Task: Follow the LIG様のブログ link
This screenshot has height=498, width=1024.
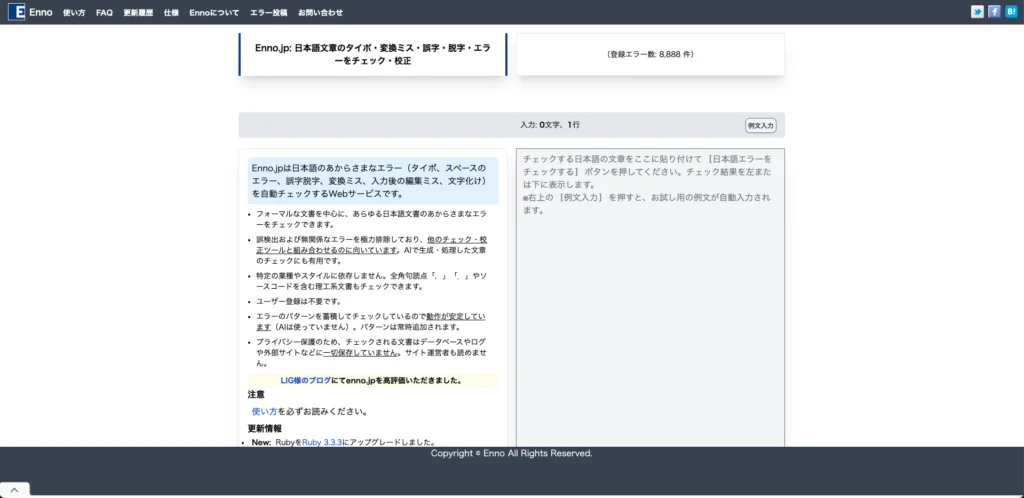Action: (305, 380)
